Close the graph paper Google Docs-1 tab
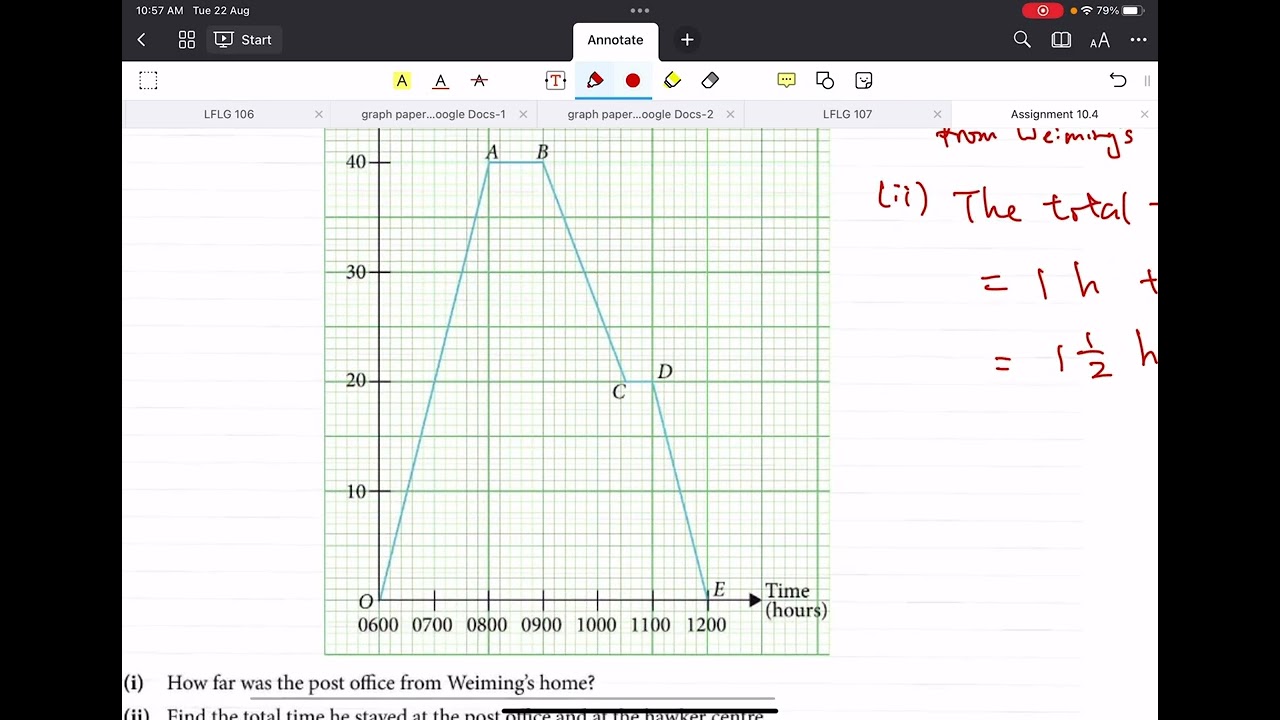 (x=523, y=114)
